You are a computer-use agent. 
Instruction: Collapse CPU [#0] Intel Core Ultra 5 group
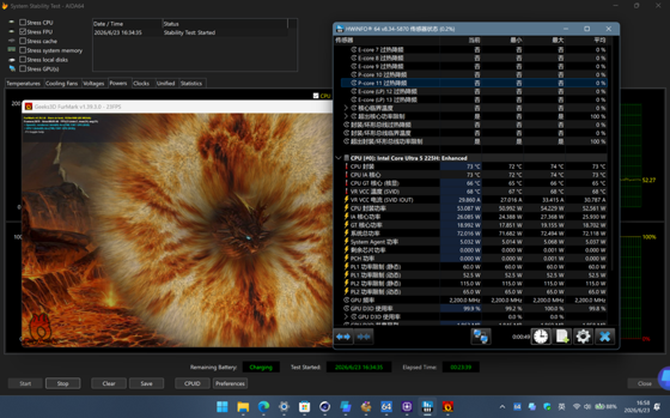click(338, 158)
